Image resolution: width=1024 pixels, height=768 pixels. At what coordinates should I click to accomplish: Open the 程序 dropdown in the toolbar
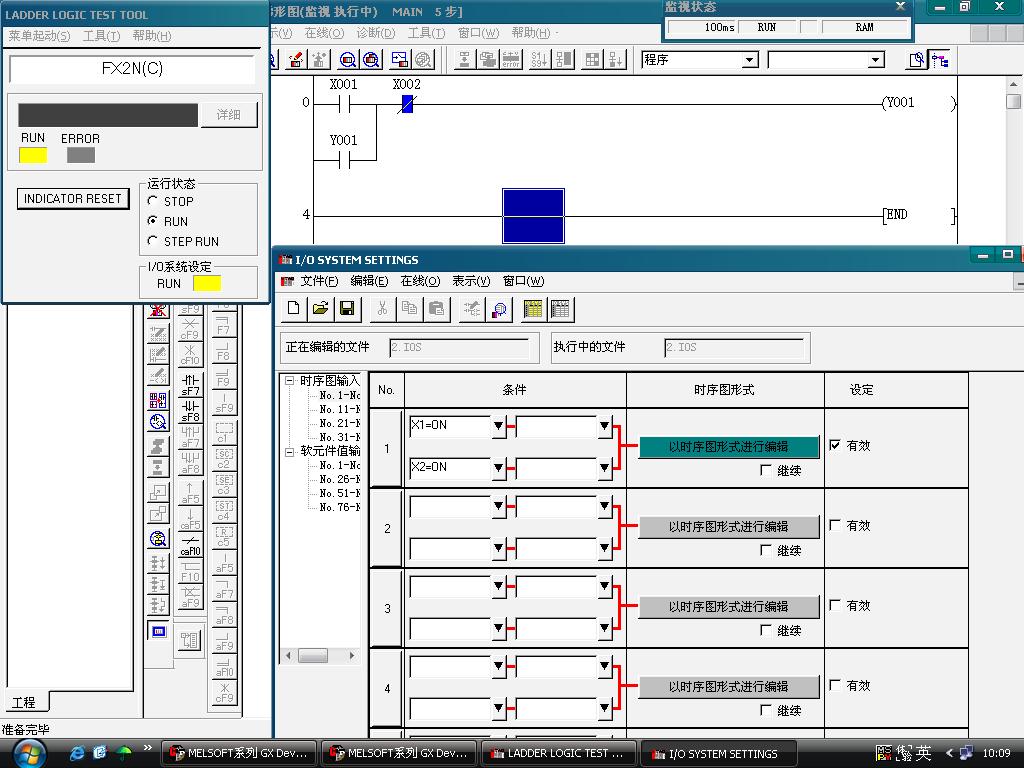749,60
